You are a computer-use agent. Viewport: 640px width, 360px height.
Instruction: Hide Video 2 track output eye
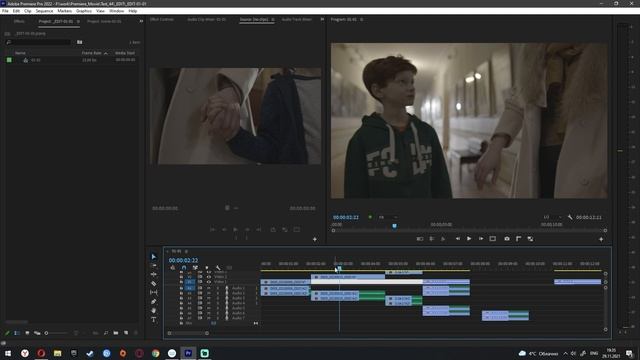[209, 277]
